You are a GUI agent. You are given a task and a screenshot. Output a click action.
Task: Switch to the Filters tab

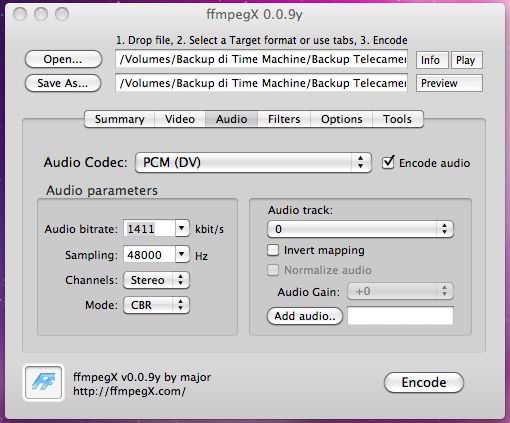tap(284, 119)
